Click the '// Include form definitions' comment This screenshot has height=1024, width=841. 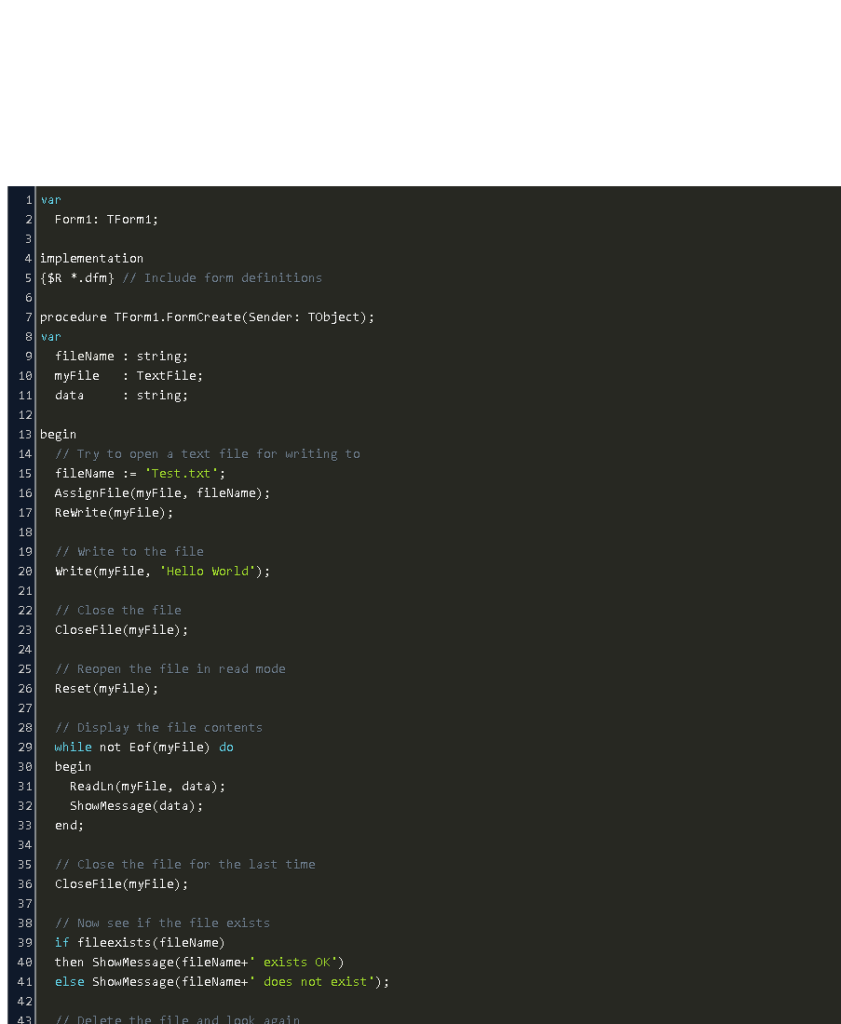tap(222, 278)
